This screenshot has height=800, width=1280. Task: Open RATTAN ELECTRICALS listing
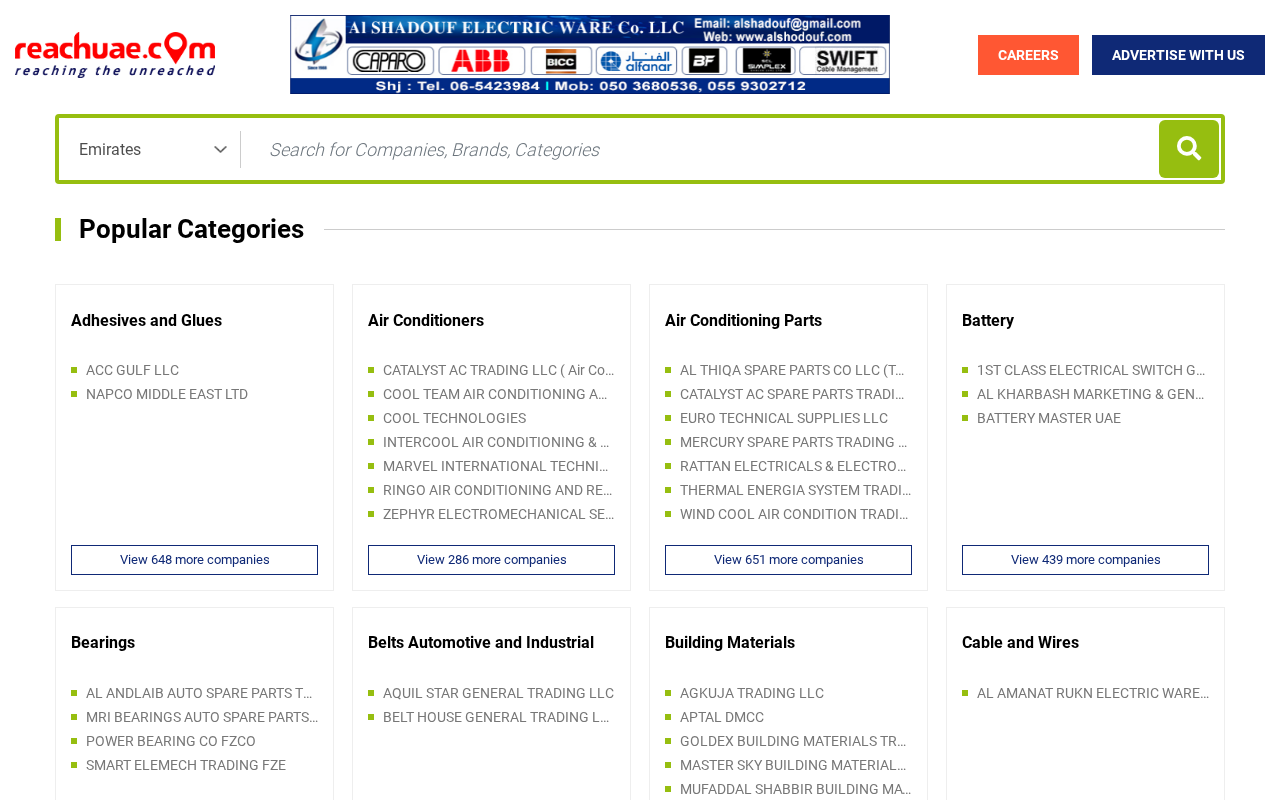[x=793, y=466]
